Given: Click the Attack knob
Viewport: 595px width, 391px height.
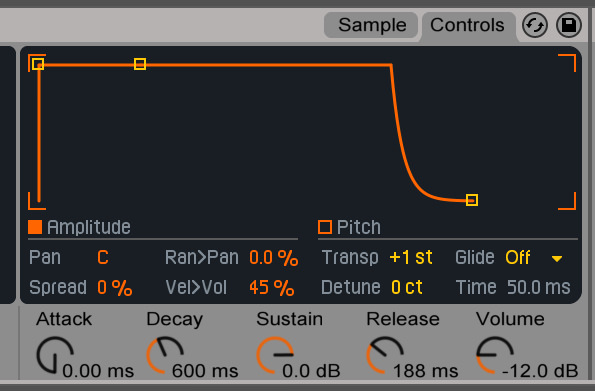Looking at the screenshot, I should pyautogui.click(x=55, y=355).
